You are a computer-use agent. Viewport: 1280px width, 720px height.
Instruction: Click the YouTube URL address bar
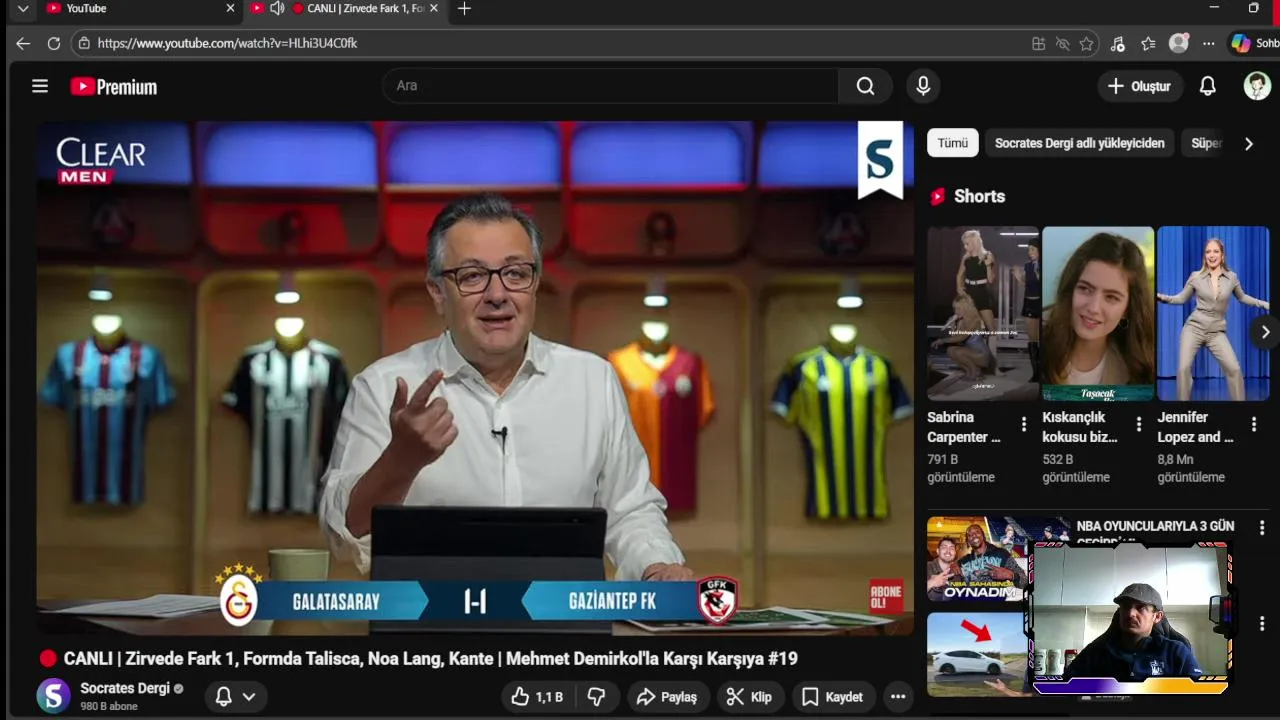[560, 43]
